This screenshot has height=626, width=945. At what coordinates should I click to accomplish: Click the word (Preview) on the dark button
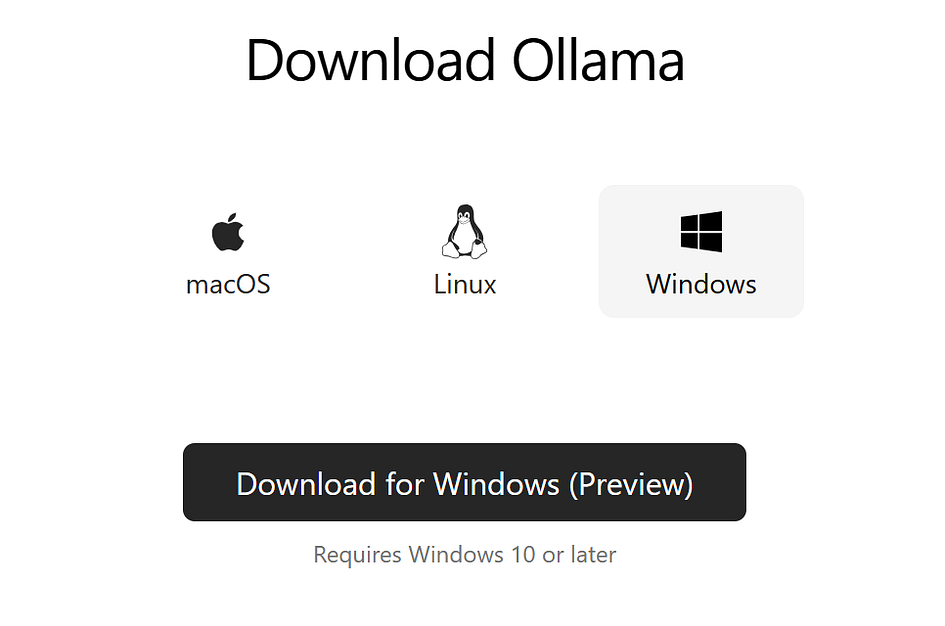click(x=631, y=484)
